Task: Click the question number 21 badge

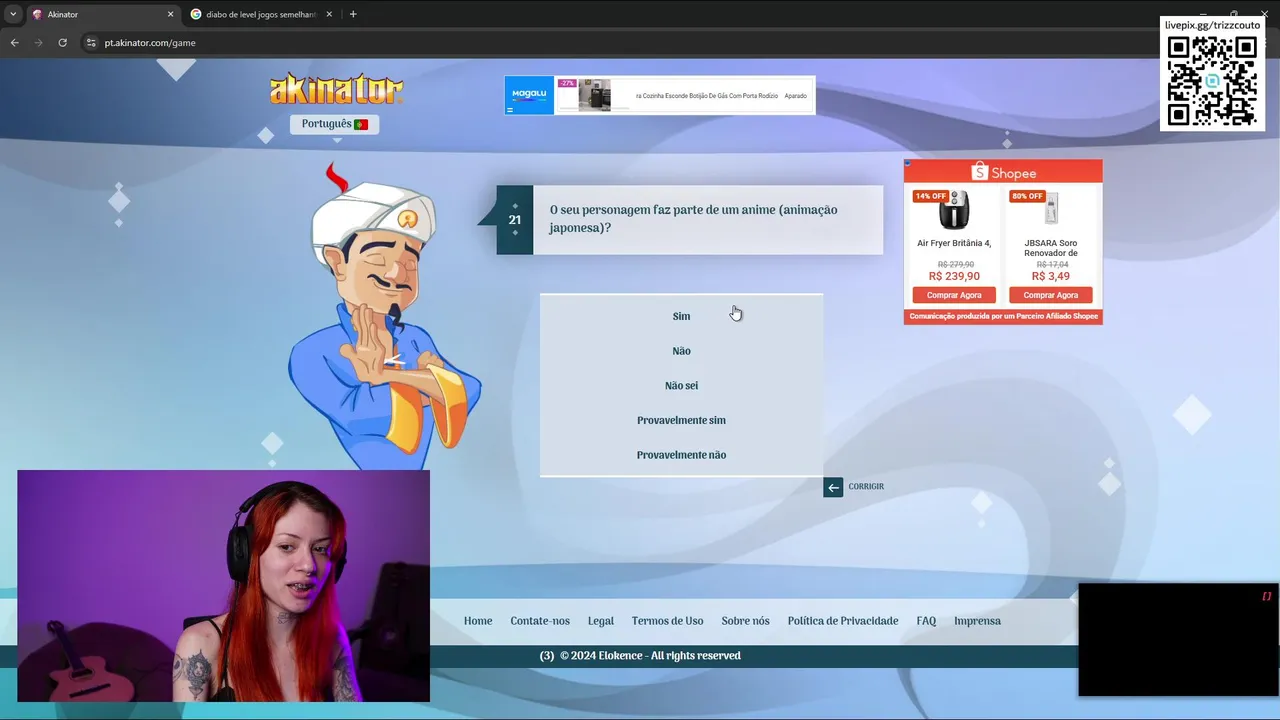Action: point(515,220)
